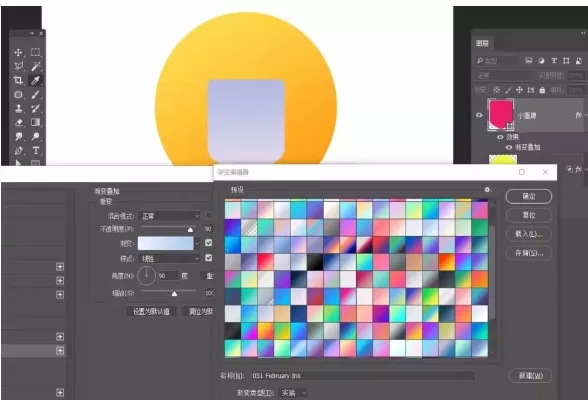The height and width of the screenshot is (400, 588).
Task: Click 设置为默认值 button
Action: point(152,312)
